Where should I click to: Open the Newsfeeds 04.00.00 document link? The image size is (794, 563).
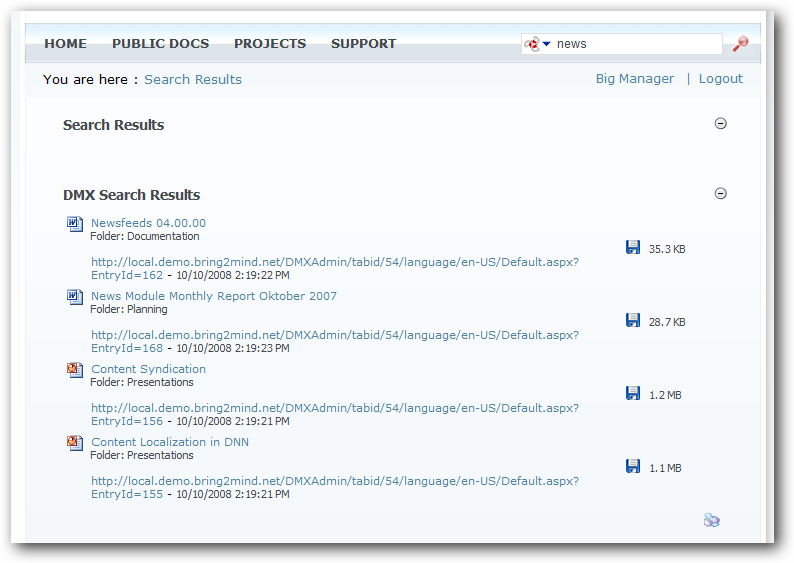(x=148, y=223)
